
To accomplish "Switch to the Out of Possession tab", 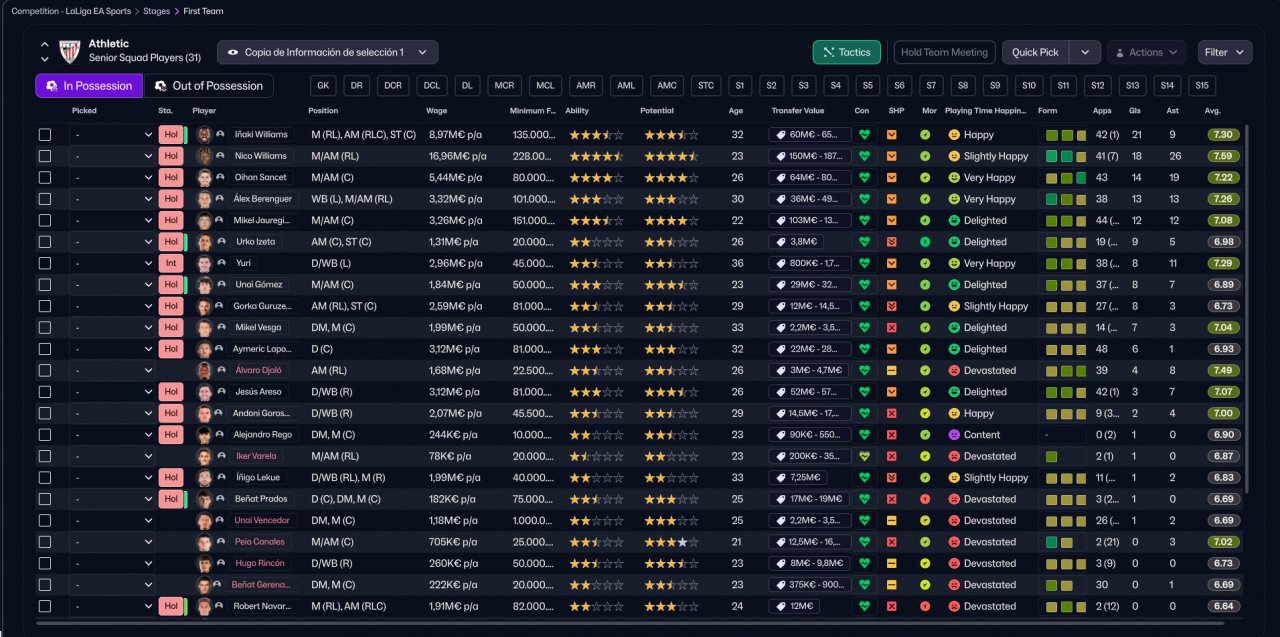I will click(208, 86).
